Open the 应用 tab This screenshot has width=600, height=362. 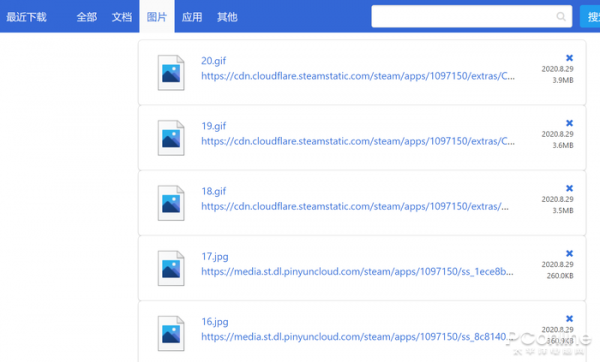coord(192,17)
